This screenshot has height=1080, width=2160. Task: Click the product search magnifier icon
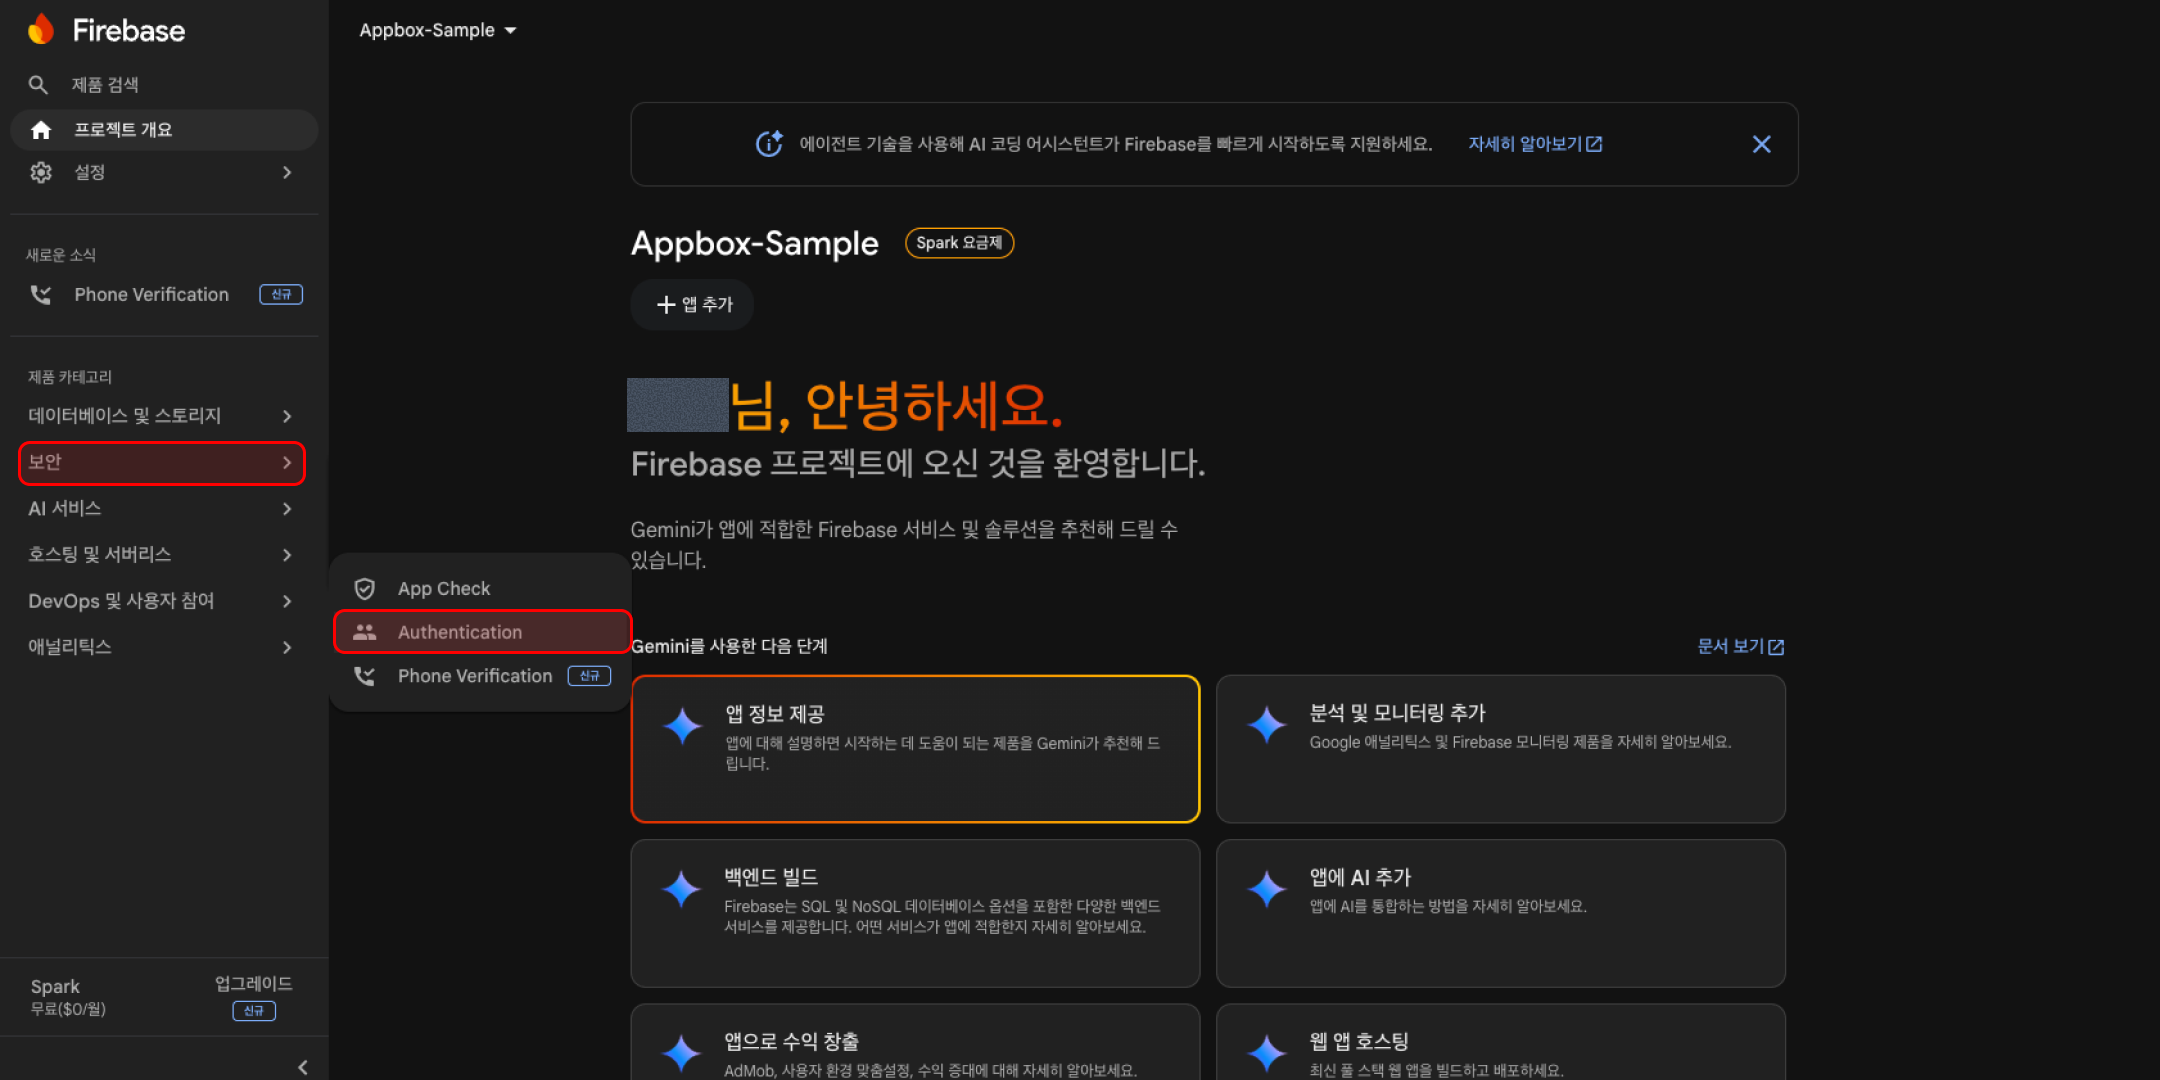(38, 85)
